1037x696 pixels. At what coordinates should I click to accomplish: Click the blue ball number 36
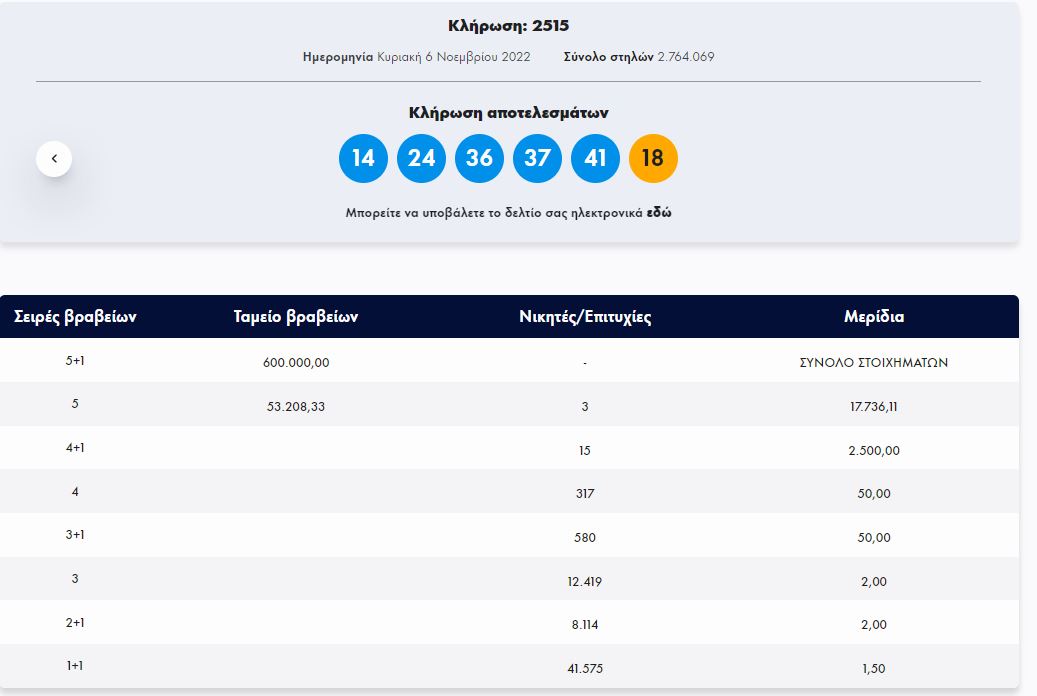tap(479, 159)
